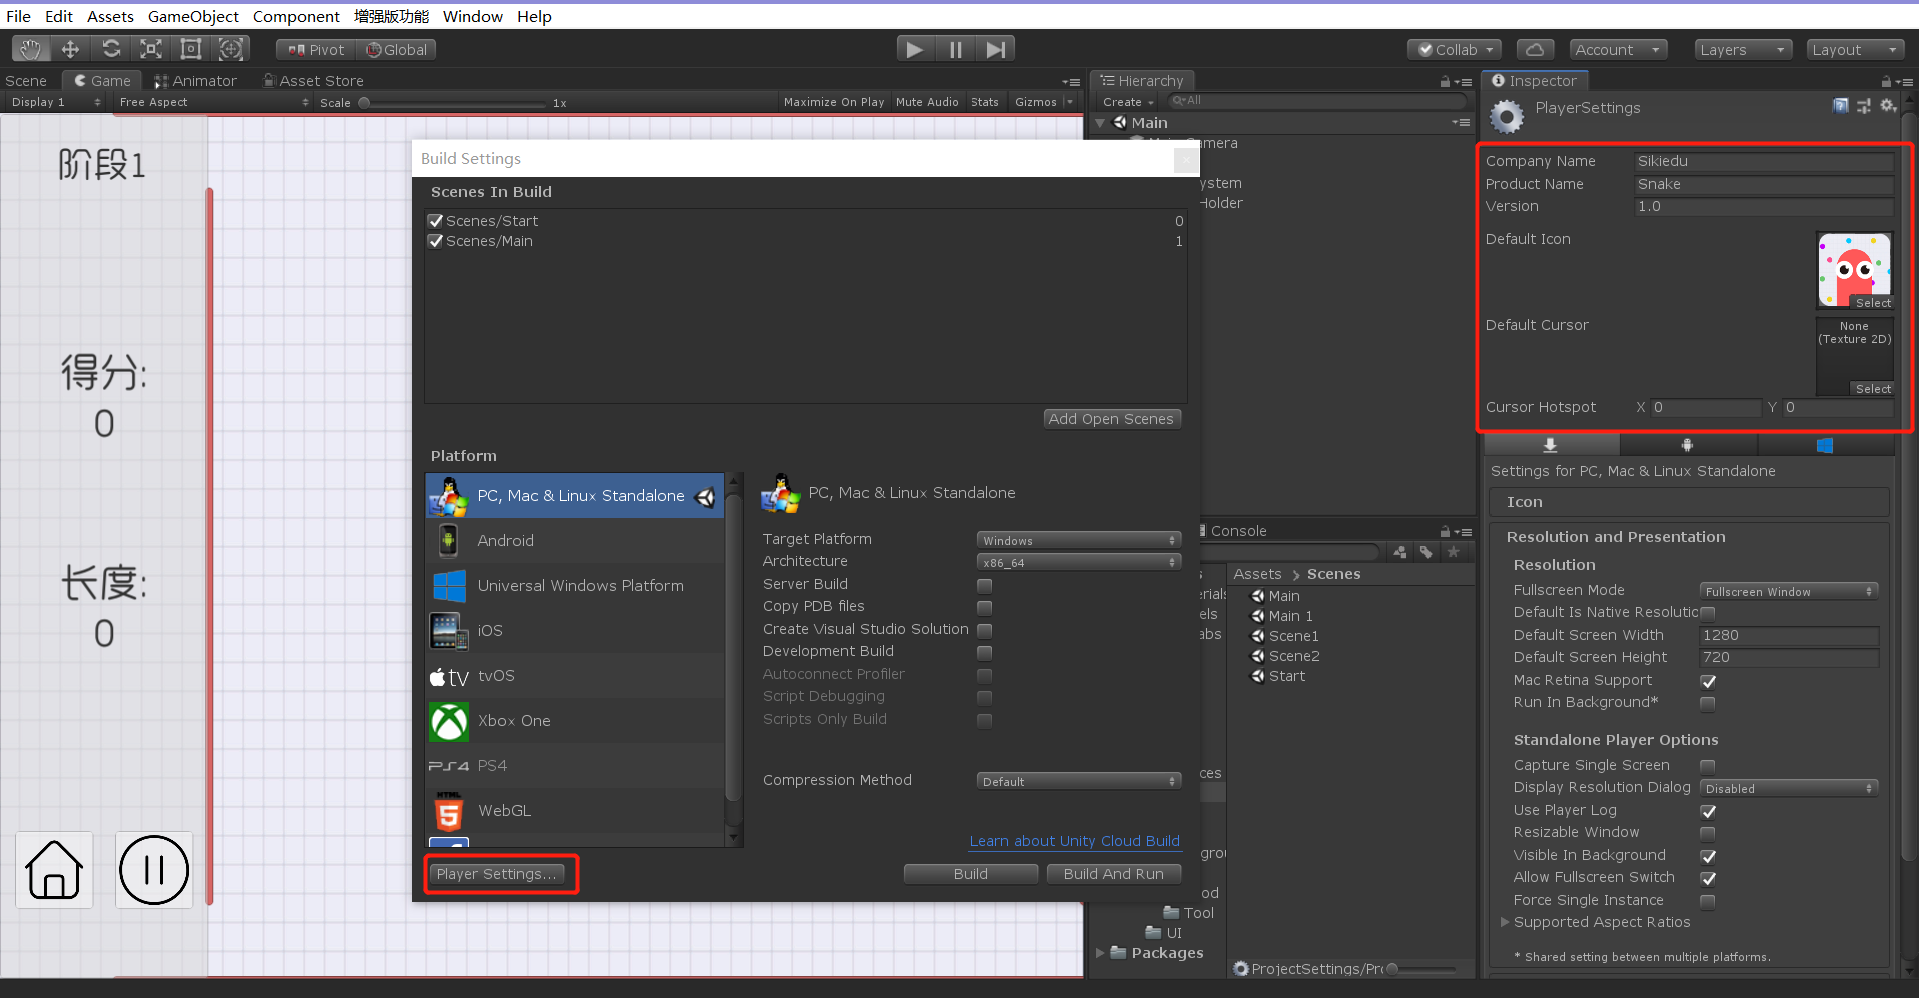Select the Android platform in Build Settings
Screen dimensions: 1919x998
575,541
